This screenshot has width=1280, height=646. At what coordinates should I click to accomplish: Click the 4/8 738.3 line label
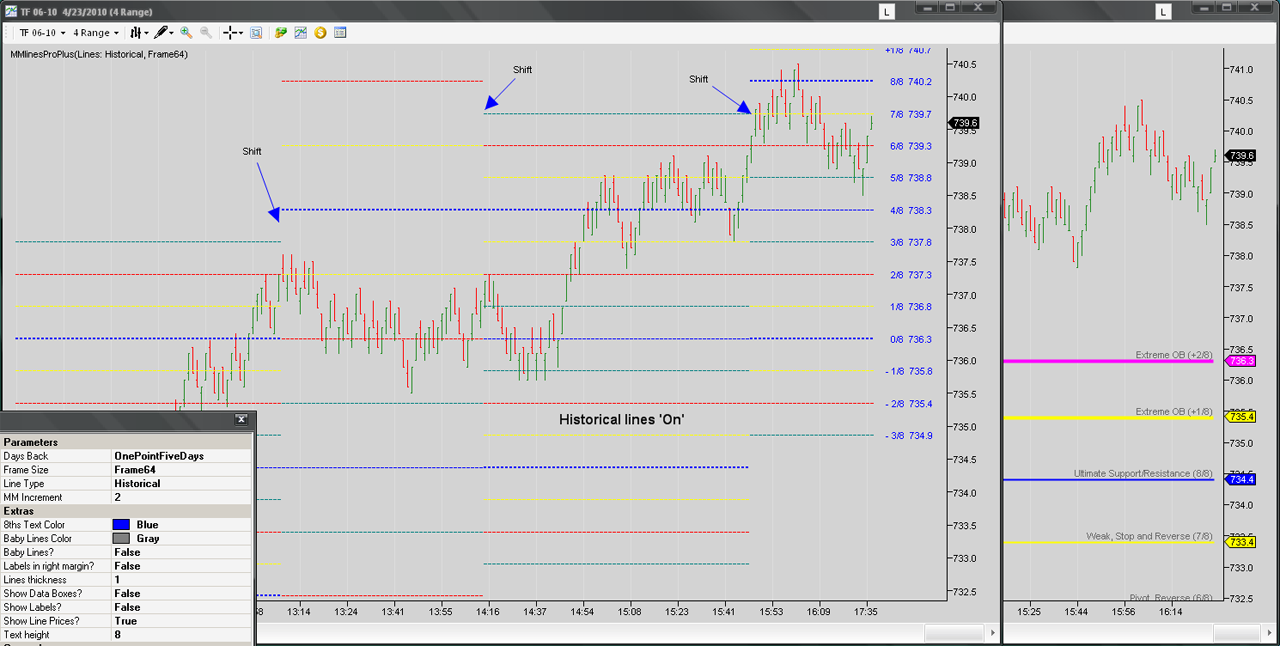click(911, 211)
